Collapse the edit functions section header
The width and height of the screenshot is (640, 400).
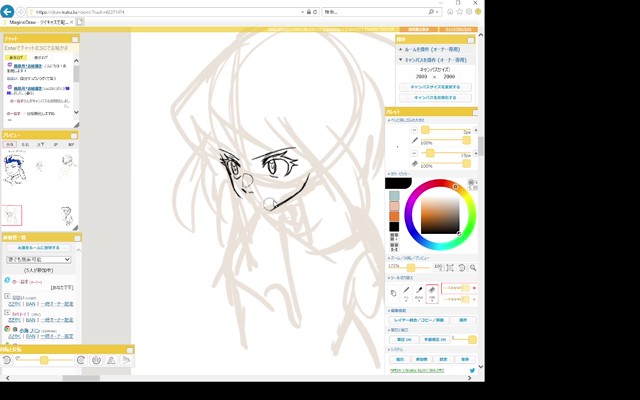tap(396, 311)
